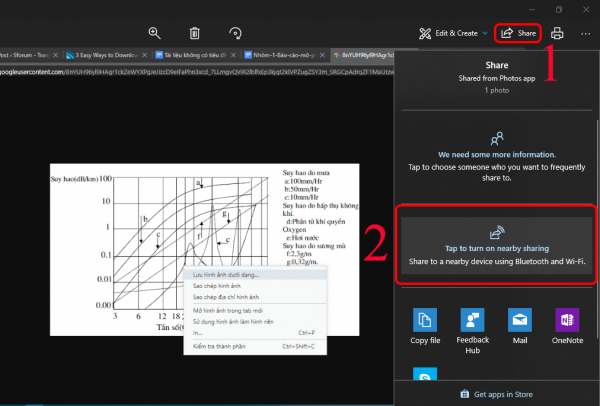Viewport: 600px width, 406px height.
Task: Click the '1 photo' label in Share panel
Action: click(497, 90)
